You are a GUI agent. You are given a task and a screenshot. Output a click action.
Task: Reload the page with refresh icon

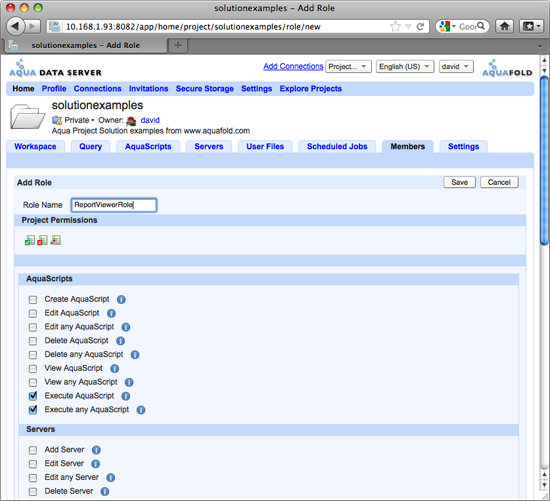coord(420,27)
